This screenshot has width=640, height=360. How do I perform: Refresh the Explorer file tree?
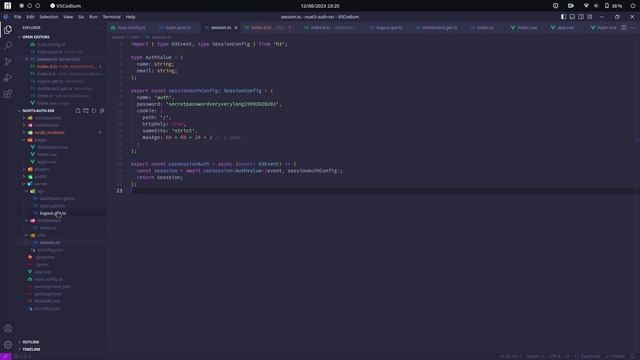(x=94, y=111)
